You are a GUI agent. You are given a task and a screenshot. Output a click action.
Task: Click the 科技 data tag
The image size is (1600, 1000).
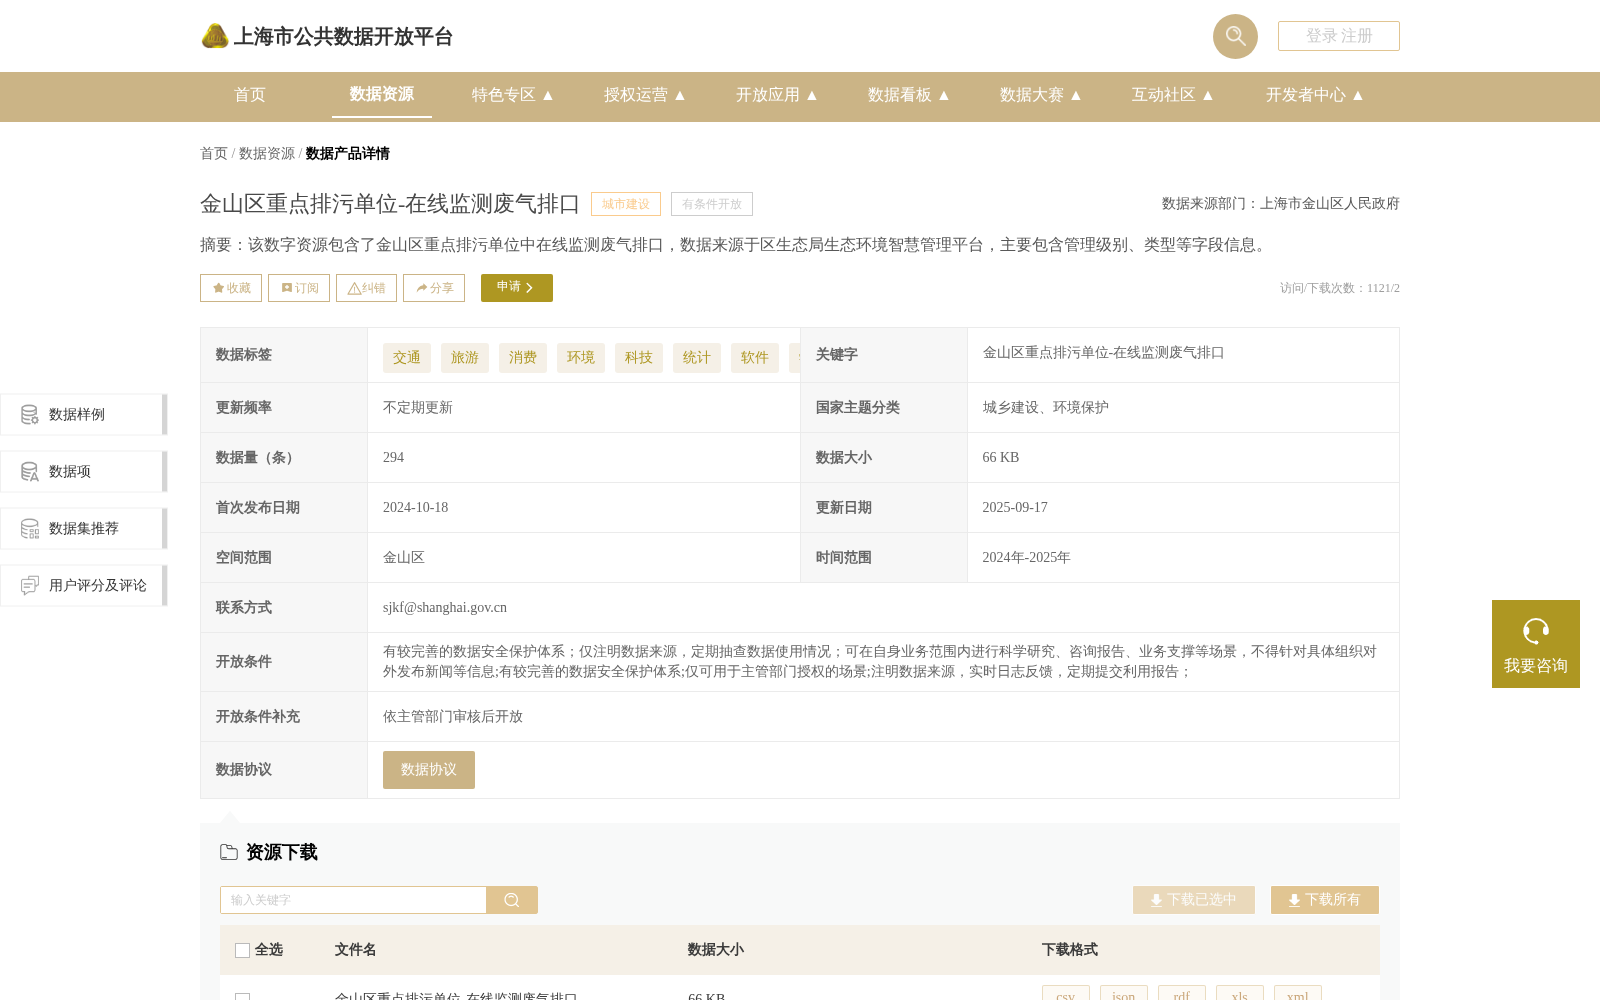[639, 358]
